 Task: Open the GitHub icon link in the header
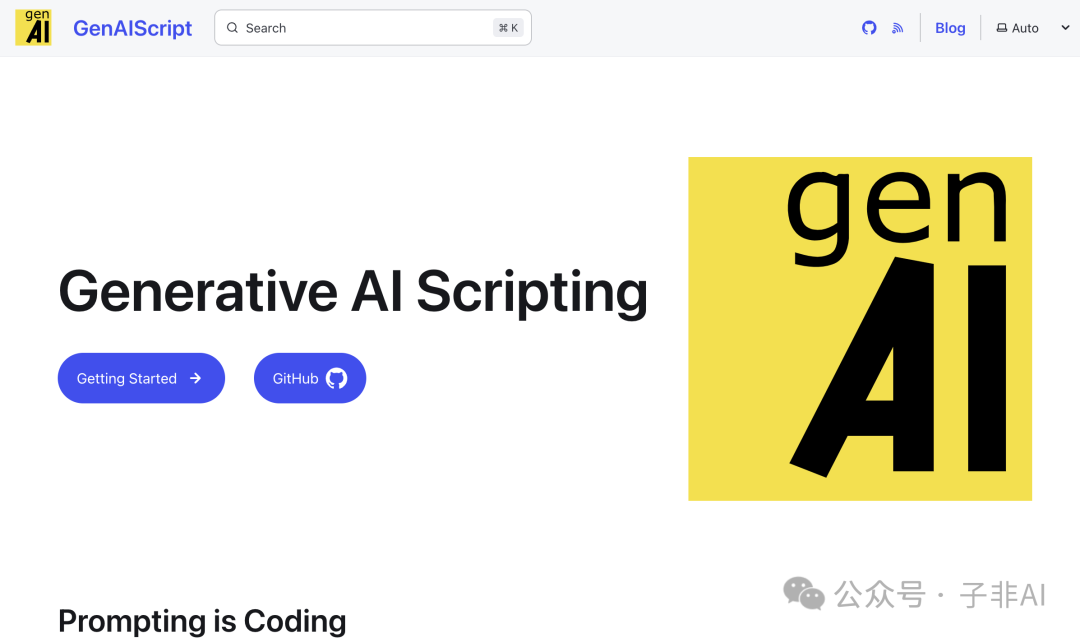point(869,28)
